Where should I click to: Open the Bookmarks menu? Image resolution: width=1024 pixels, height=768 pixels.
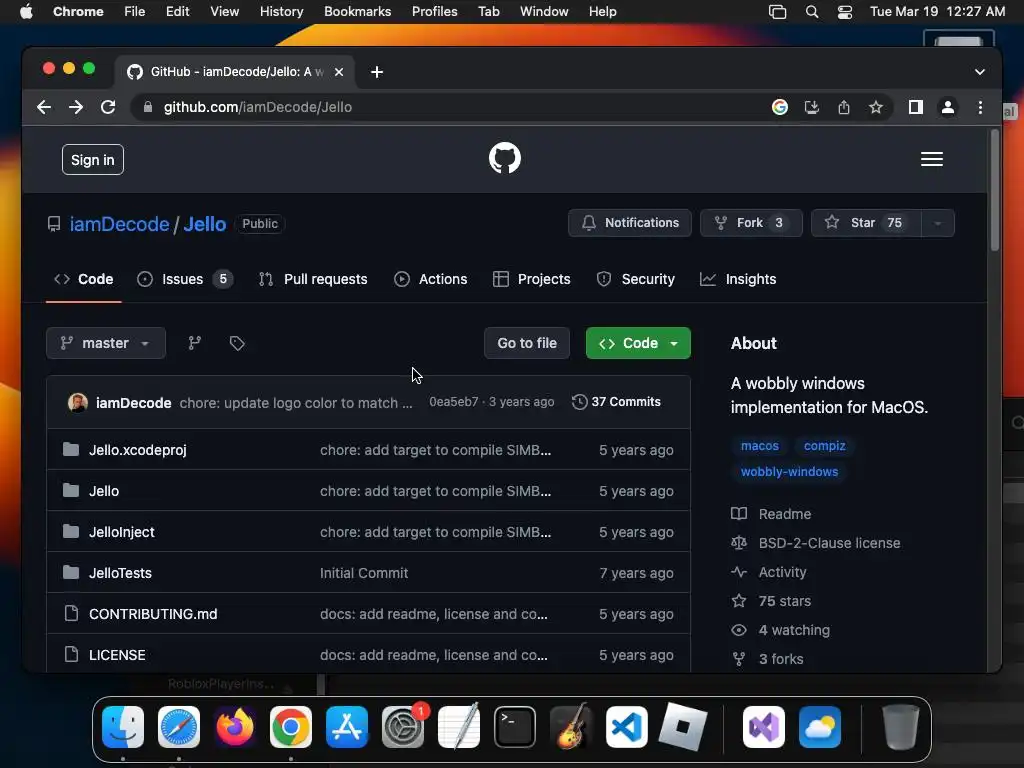(357, 12)
